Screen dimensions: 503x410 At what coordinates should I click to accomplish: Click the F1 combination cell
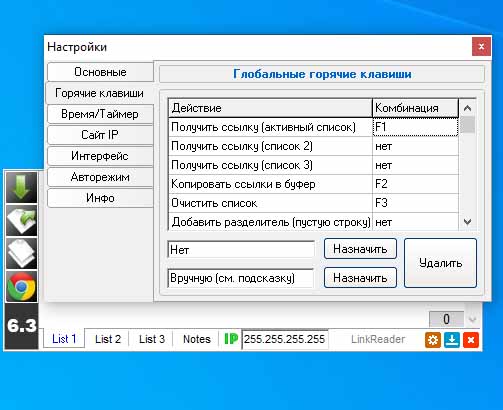tap(415, 127)
